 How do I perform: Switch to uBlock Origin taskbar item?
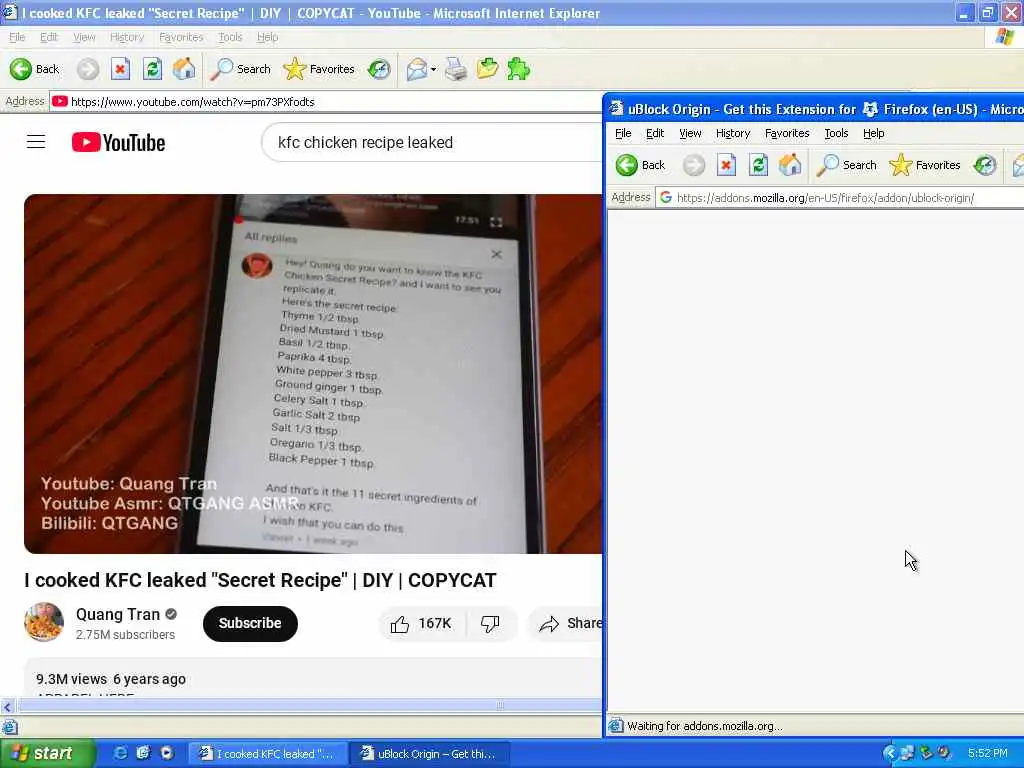point(429,754)
